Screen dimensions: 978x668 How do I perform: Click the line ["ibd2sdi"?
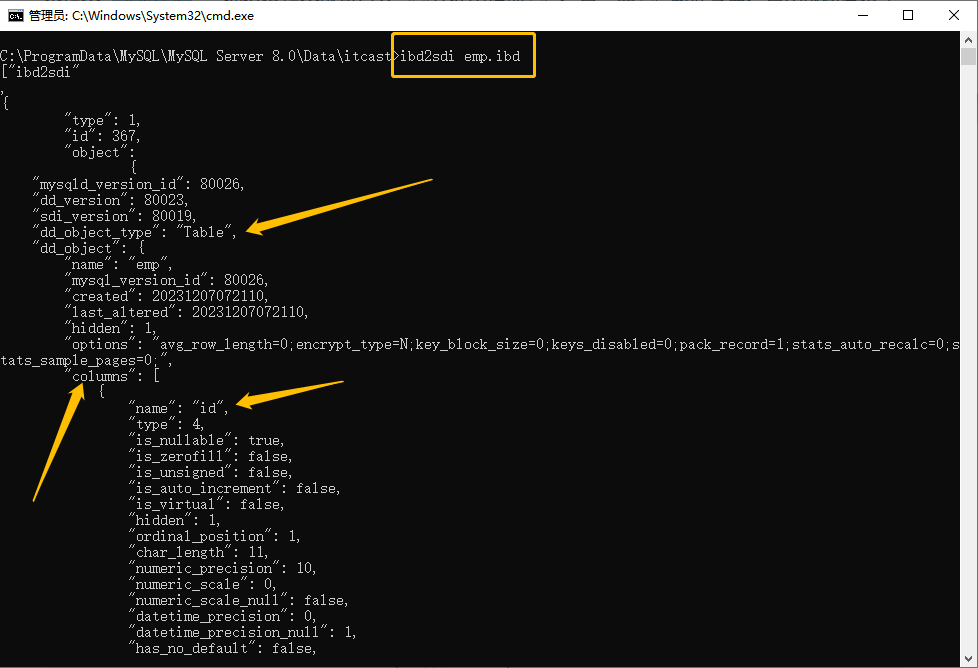click(41, 72)
